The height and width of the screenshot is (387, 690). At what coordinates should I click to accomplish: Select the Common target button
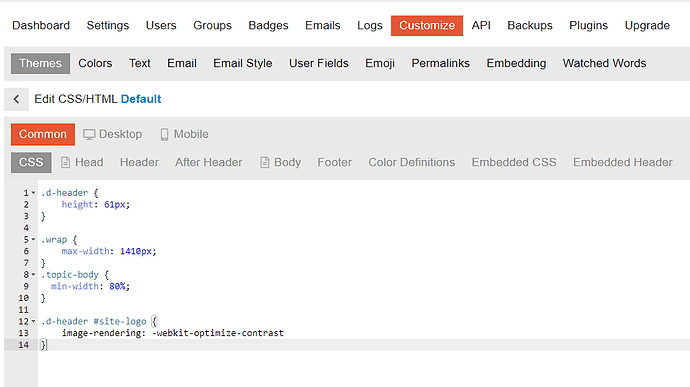pyautogui.click(x=43, y=134)
